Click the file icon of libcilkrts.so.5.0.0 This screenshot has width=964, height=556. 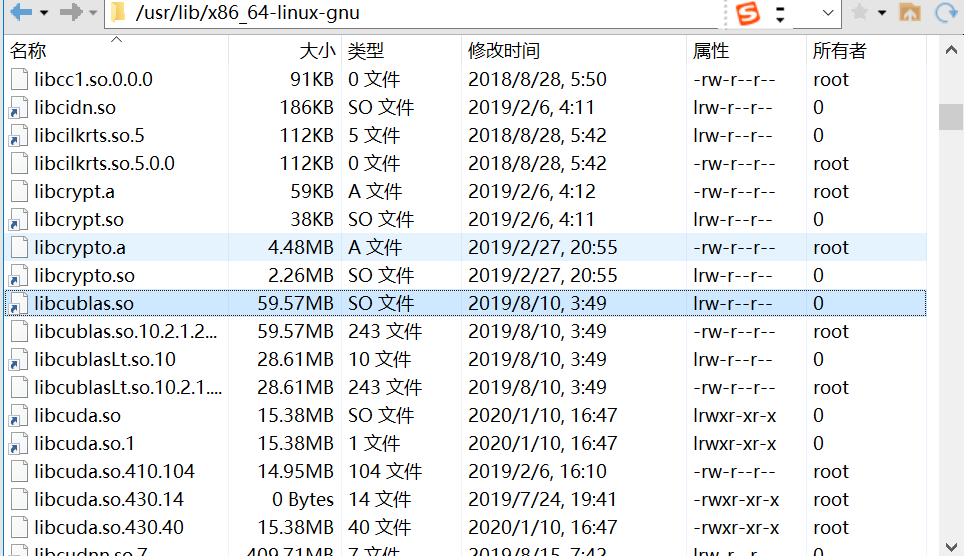click(x=19, y=164)
